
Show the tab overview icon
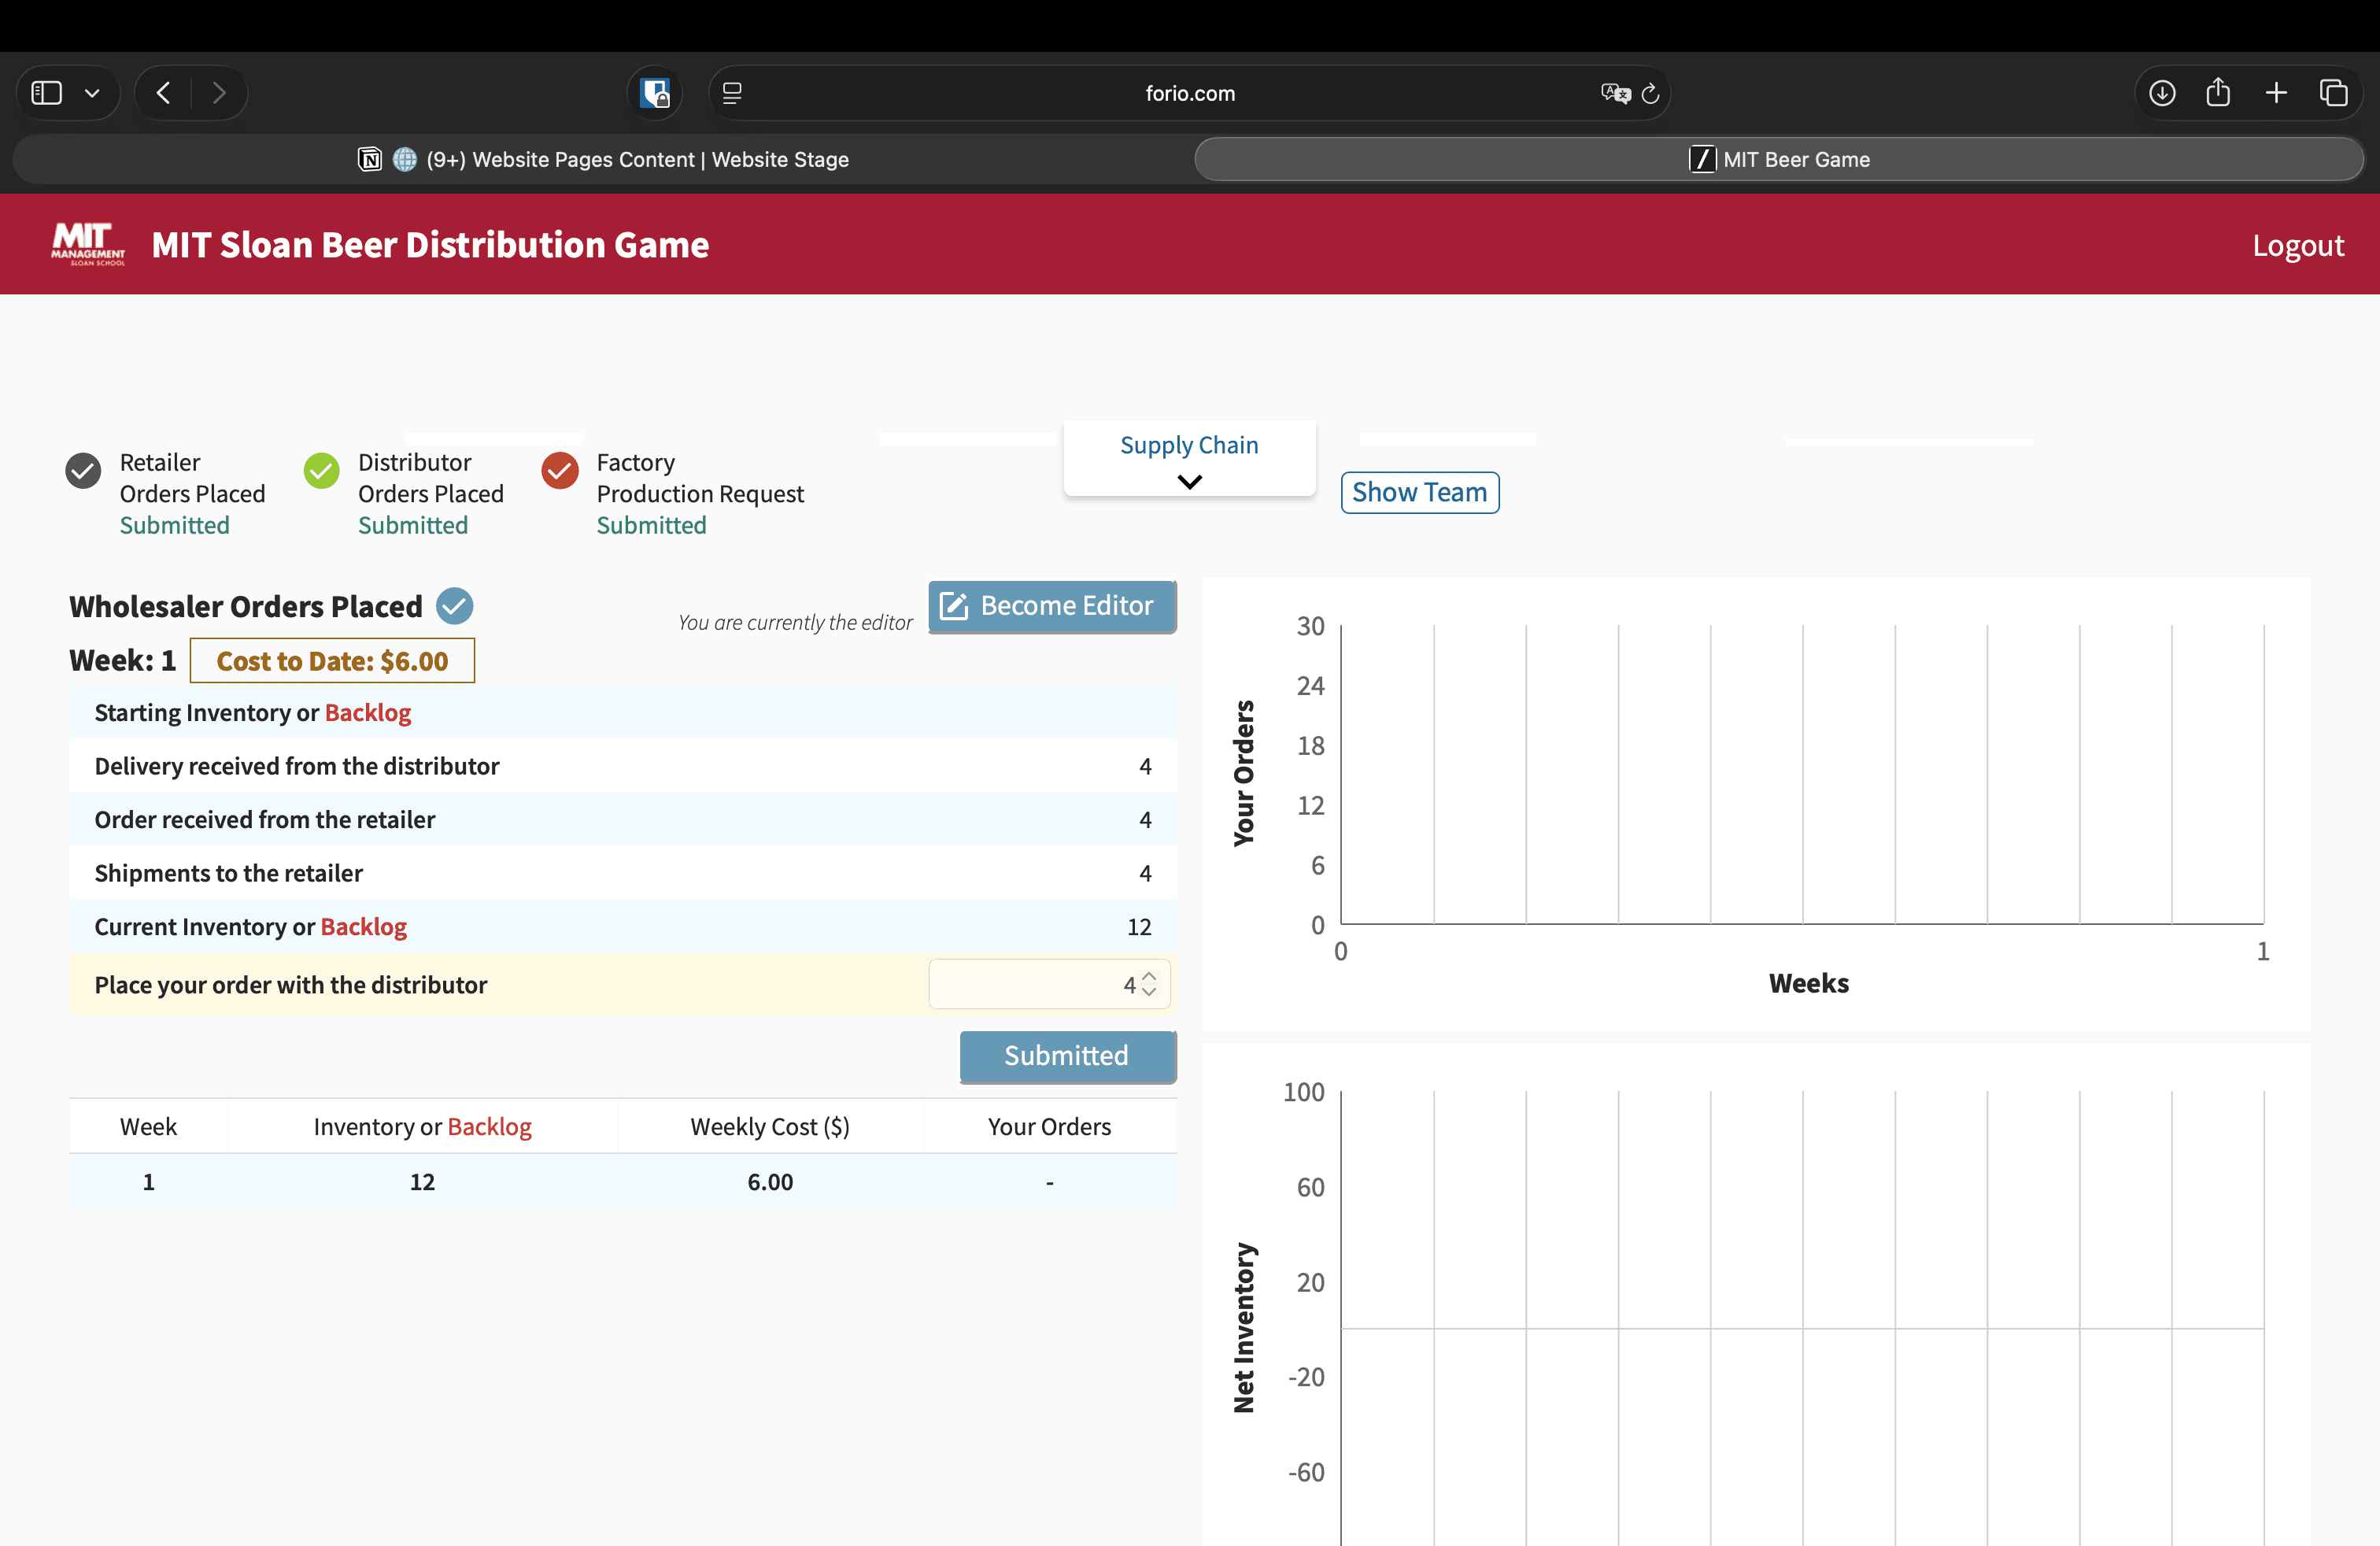pos(2333,93)
